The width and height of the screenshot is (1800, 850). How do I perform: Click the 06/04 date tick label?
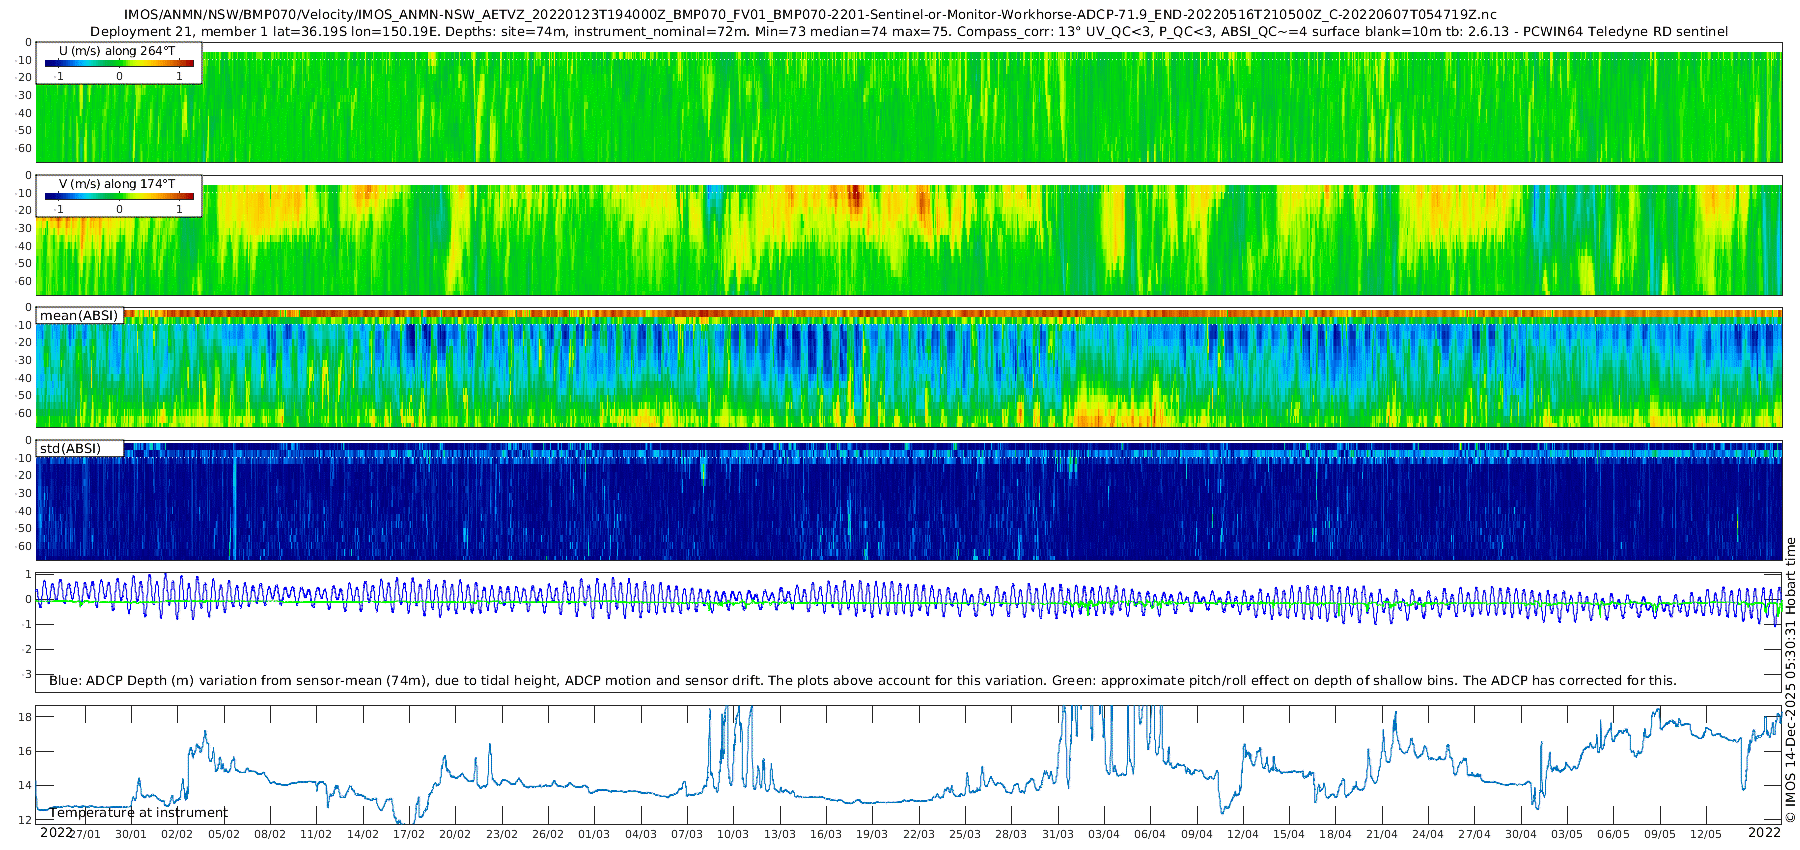(1150, 834)
